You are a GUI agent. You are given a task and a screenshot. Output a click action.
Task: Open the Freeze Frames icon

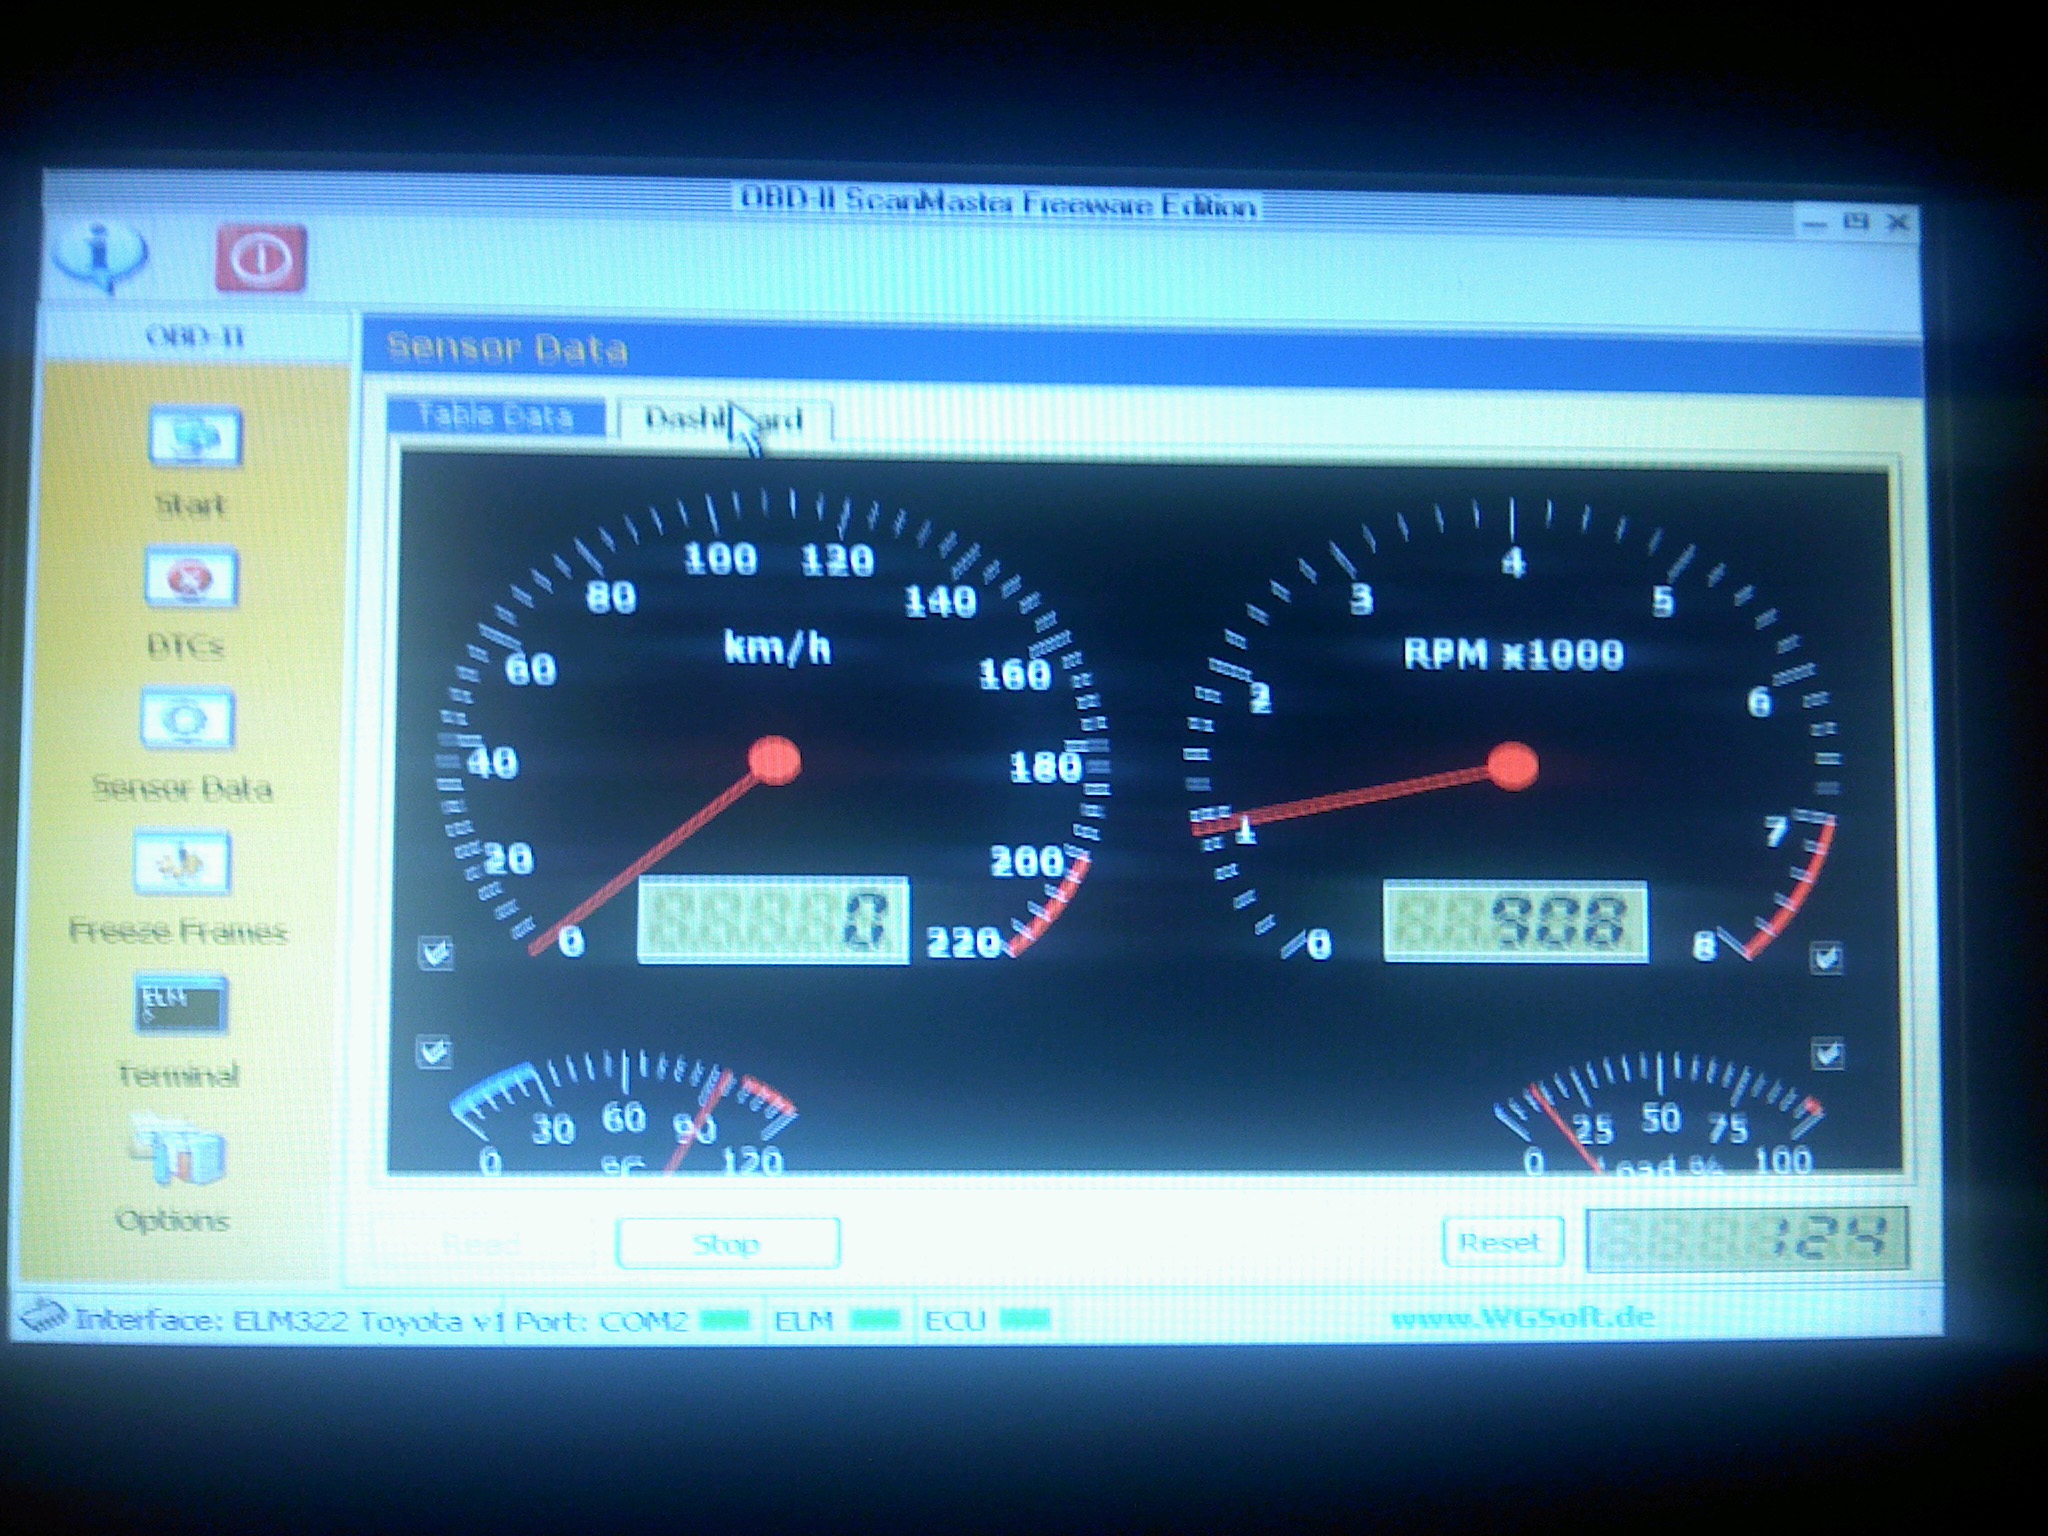[182, 862]
